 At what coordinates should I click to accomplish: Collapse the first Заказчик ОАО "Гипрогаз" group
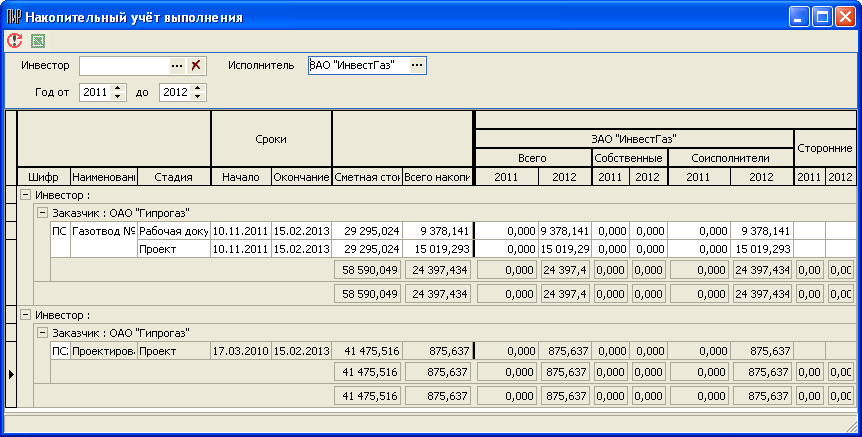(x=42, y=213)
